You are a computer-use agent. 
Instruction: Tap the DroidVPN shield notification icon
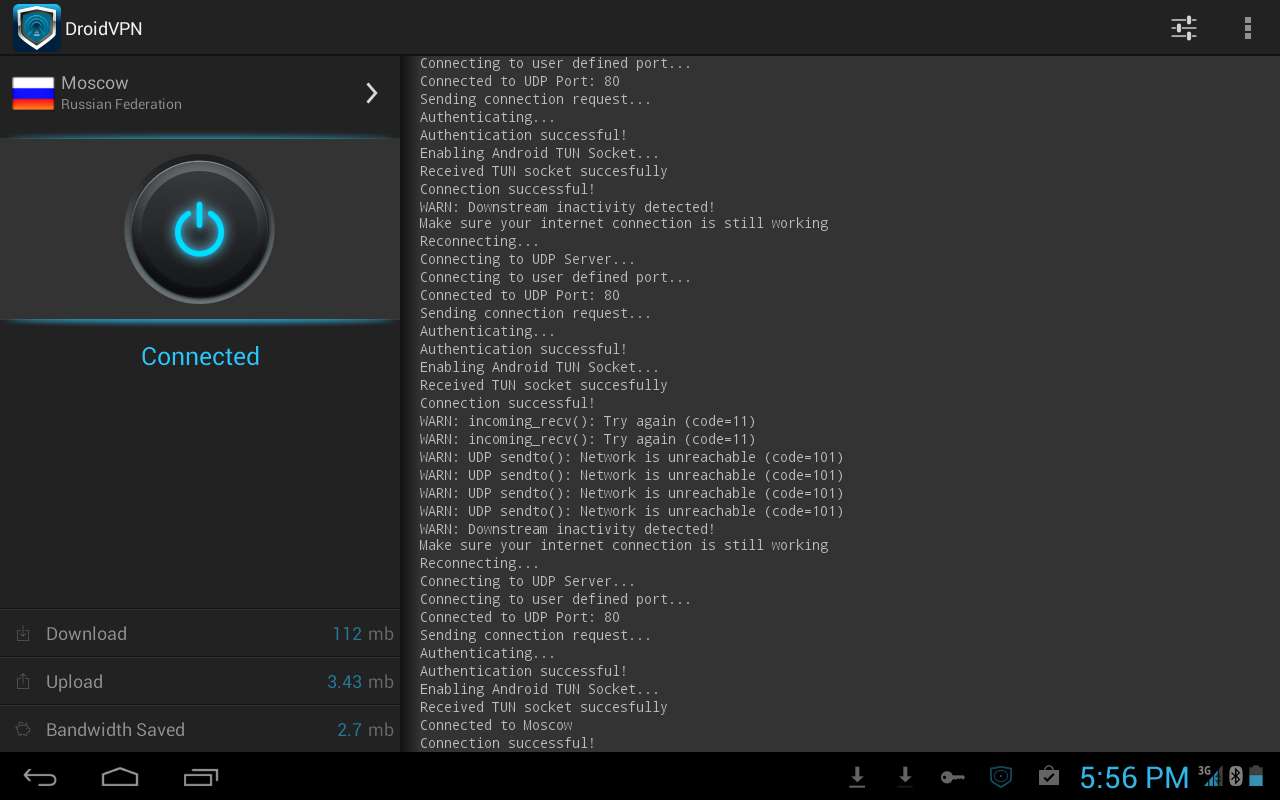(x=1000, y=777)
